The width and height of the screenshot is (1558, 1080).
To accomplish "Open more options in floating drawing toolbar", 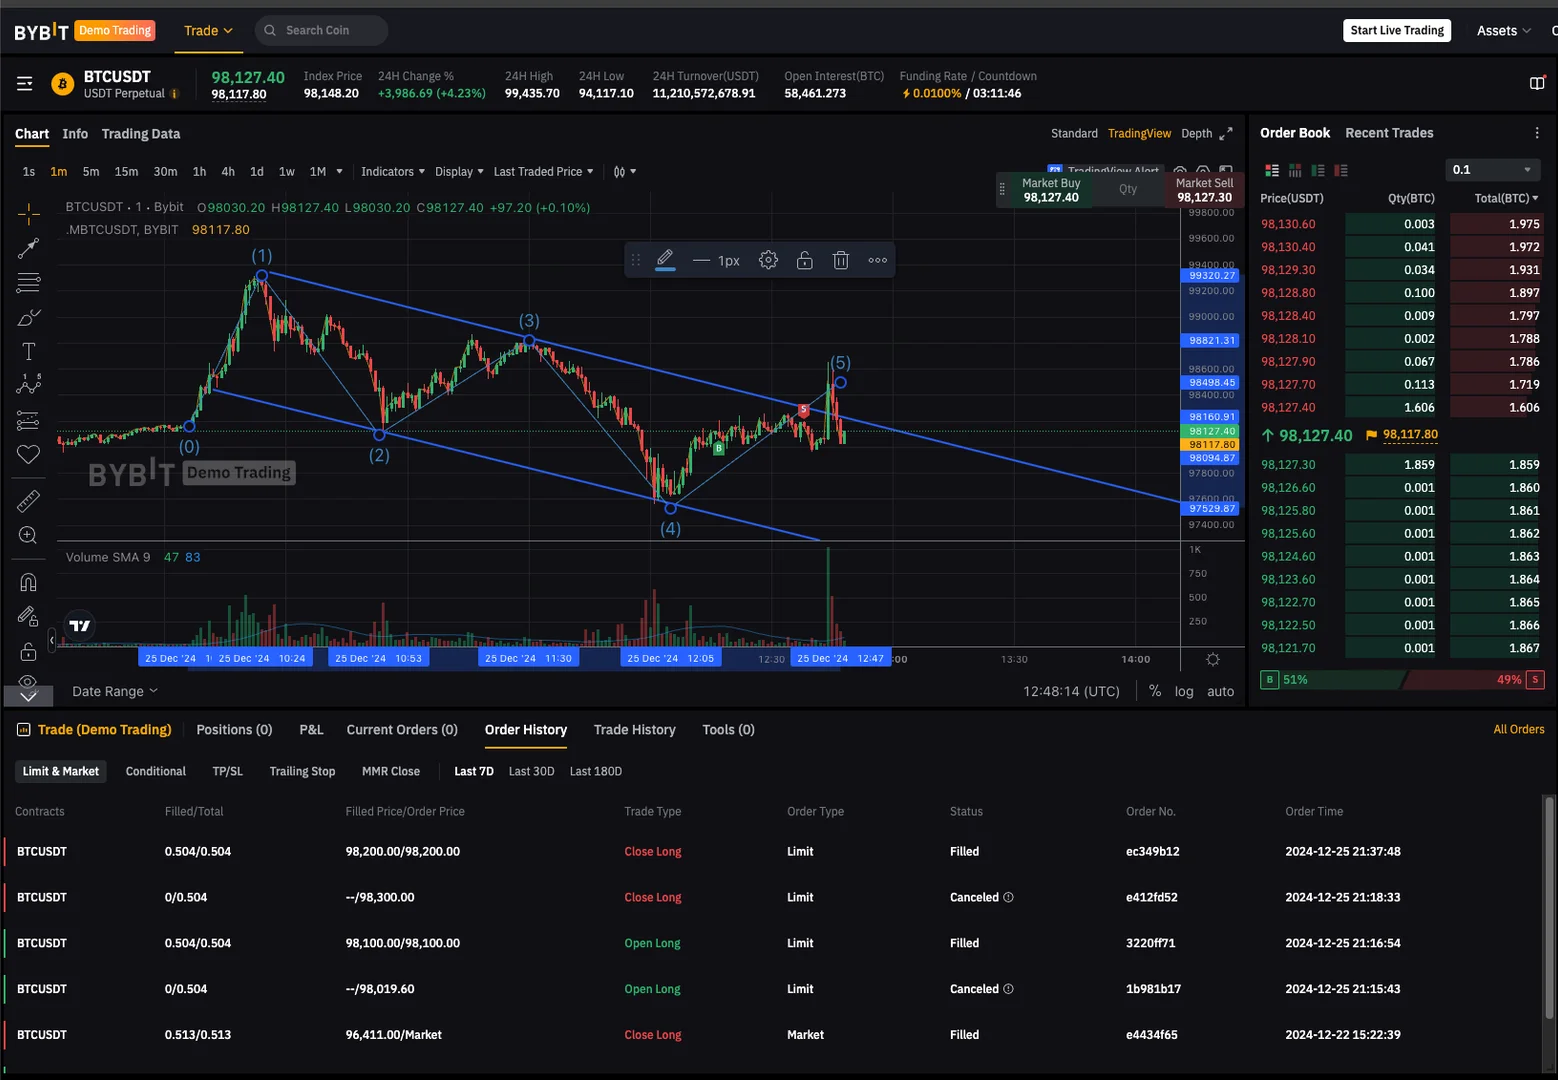I will click(878, 260).
